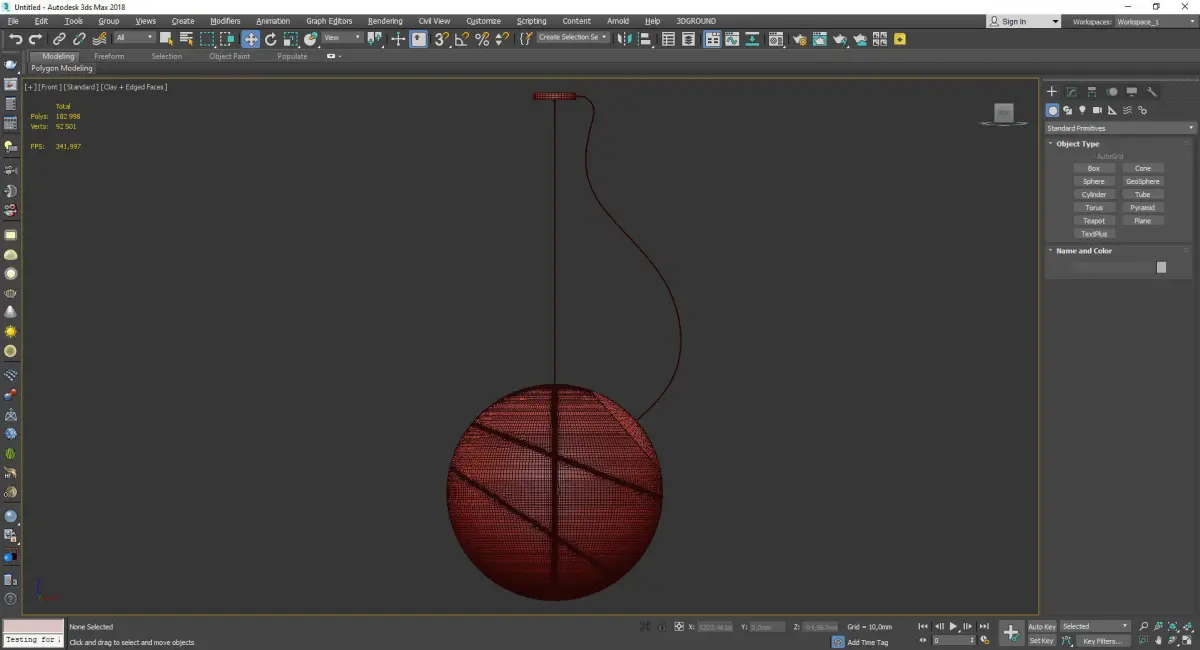Collapse the Object Type rollout
Viewport: 1200px width, 650px height.
coord(1077,144)
